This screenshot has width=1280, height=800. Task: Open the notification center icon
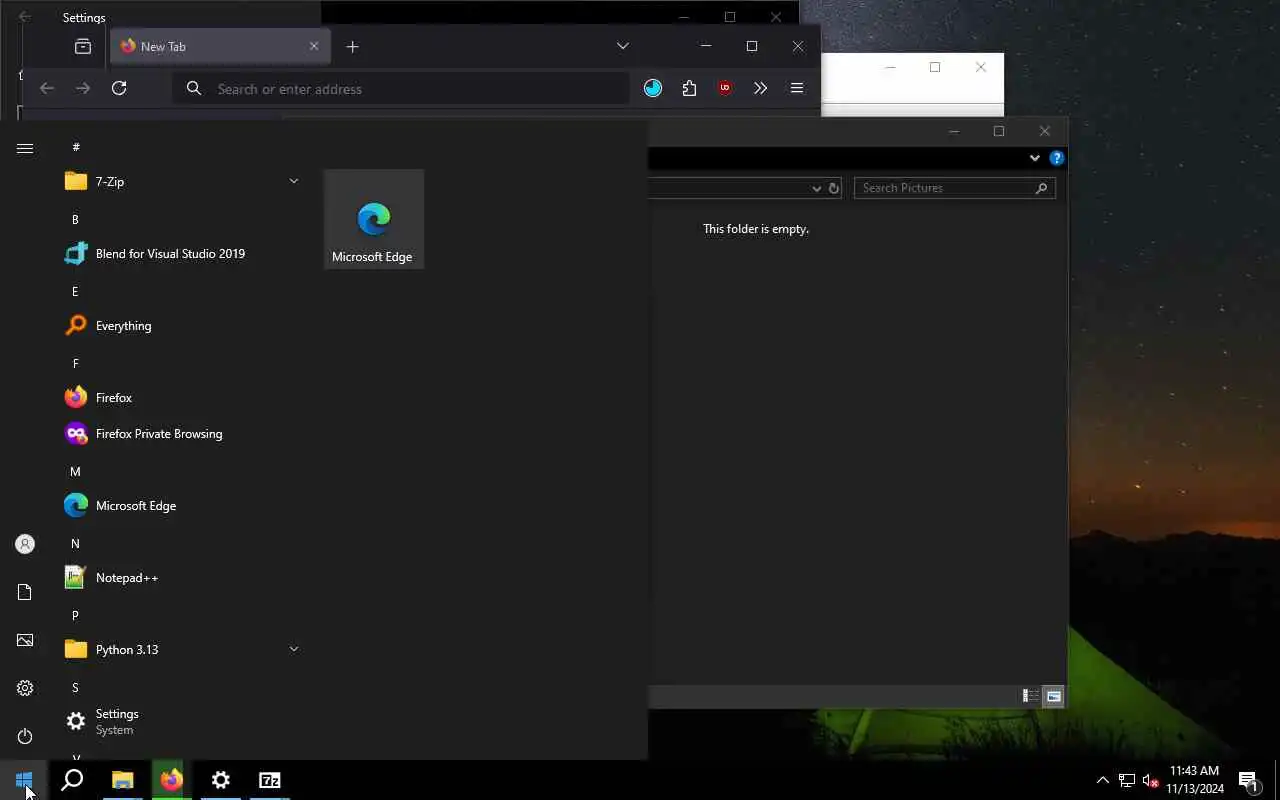pyautogui.click(x=1248, y=780)
